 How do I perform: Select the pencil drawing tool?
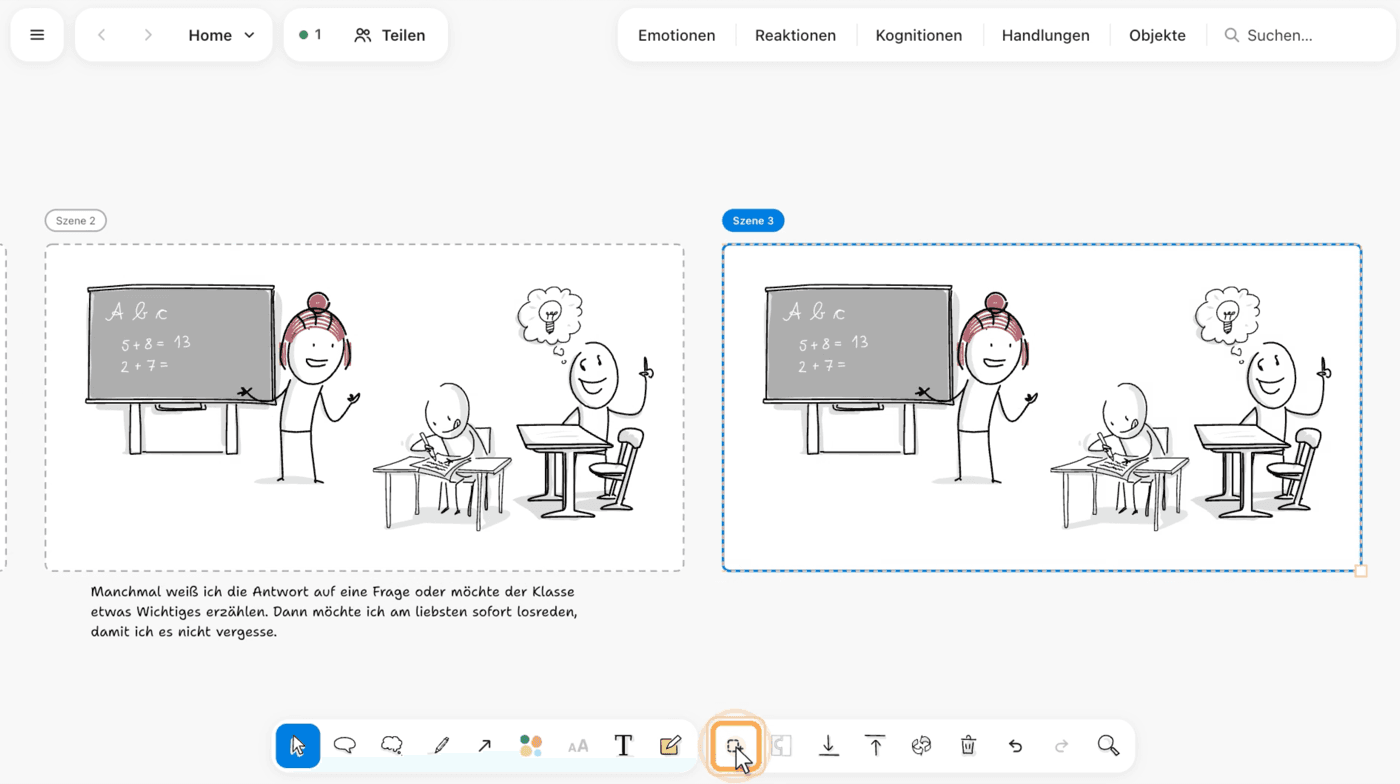click(440, 746)
